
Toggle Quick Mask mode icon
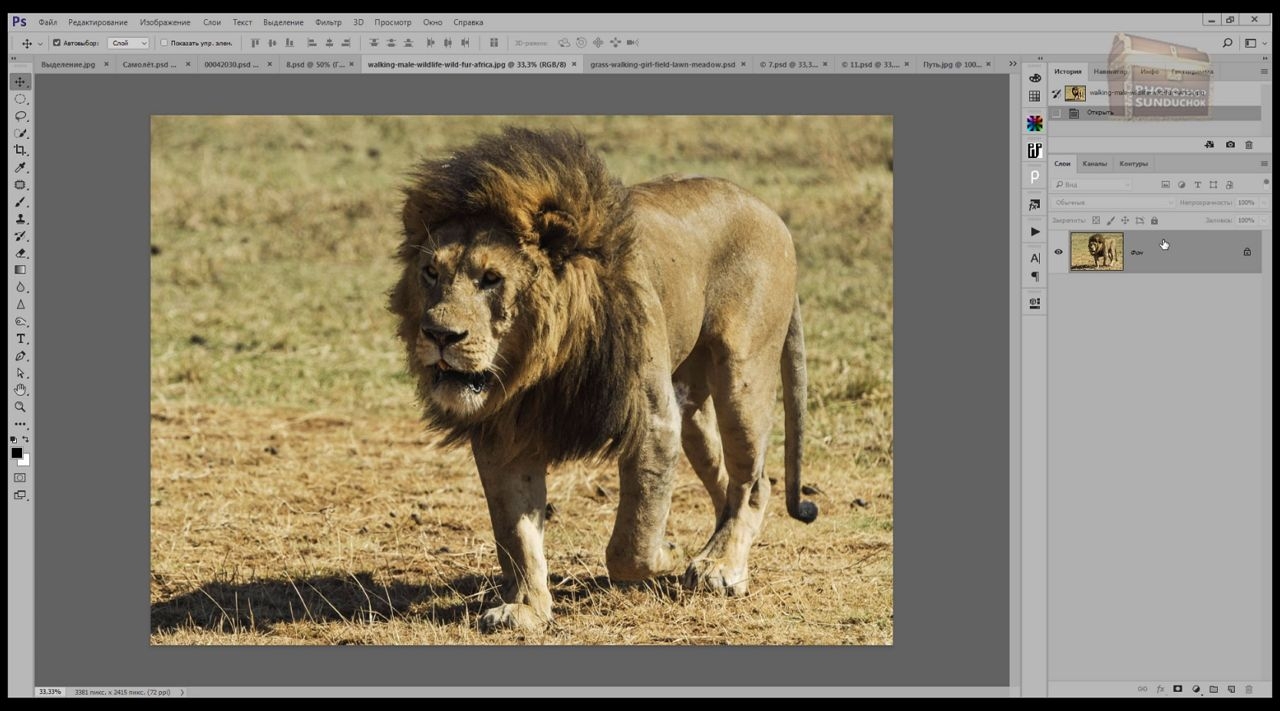point(20,478)
